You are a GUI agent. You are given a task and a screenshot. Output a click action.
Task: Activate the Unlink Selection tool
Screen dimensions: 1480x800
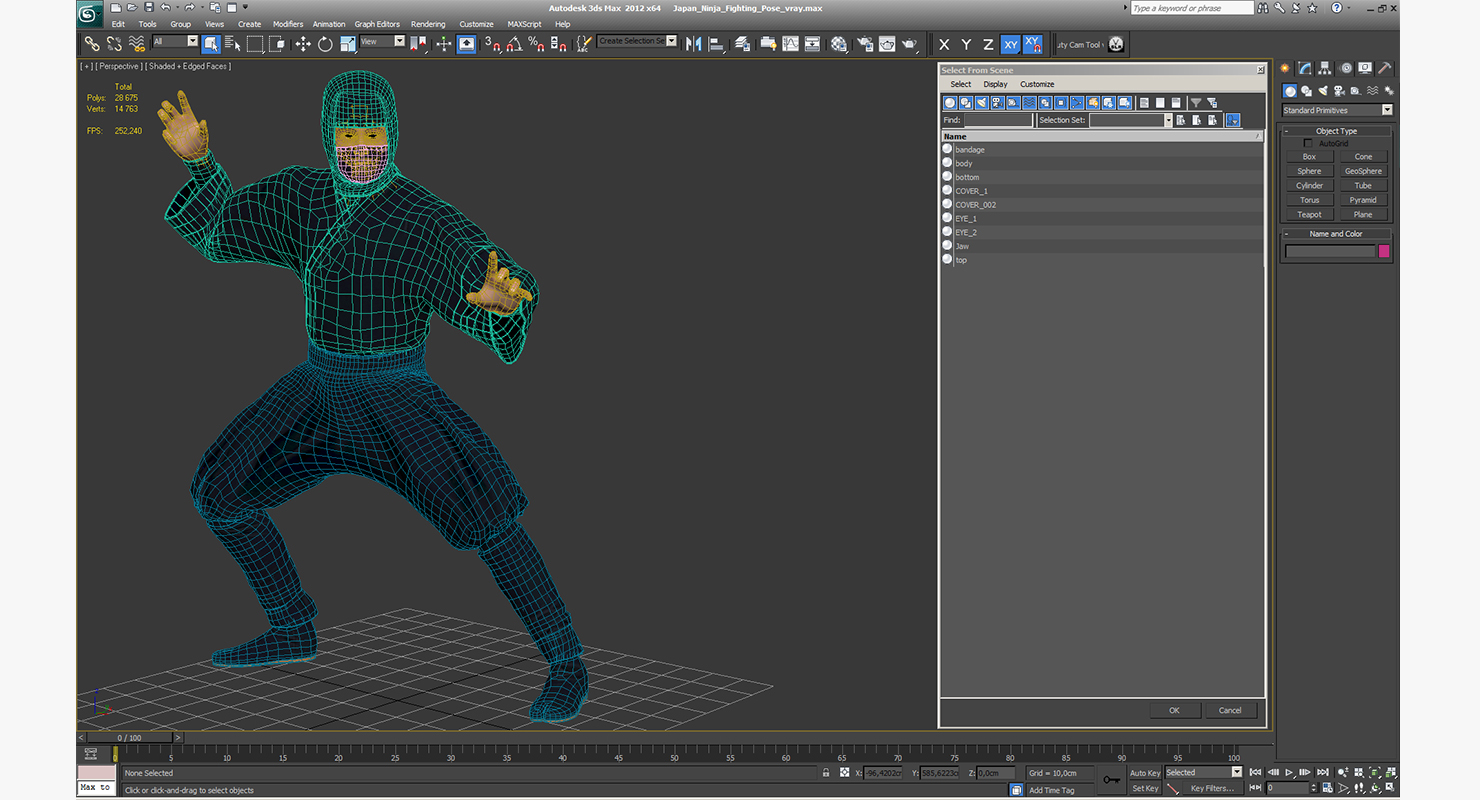(x=114, y=44)
